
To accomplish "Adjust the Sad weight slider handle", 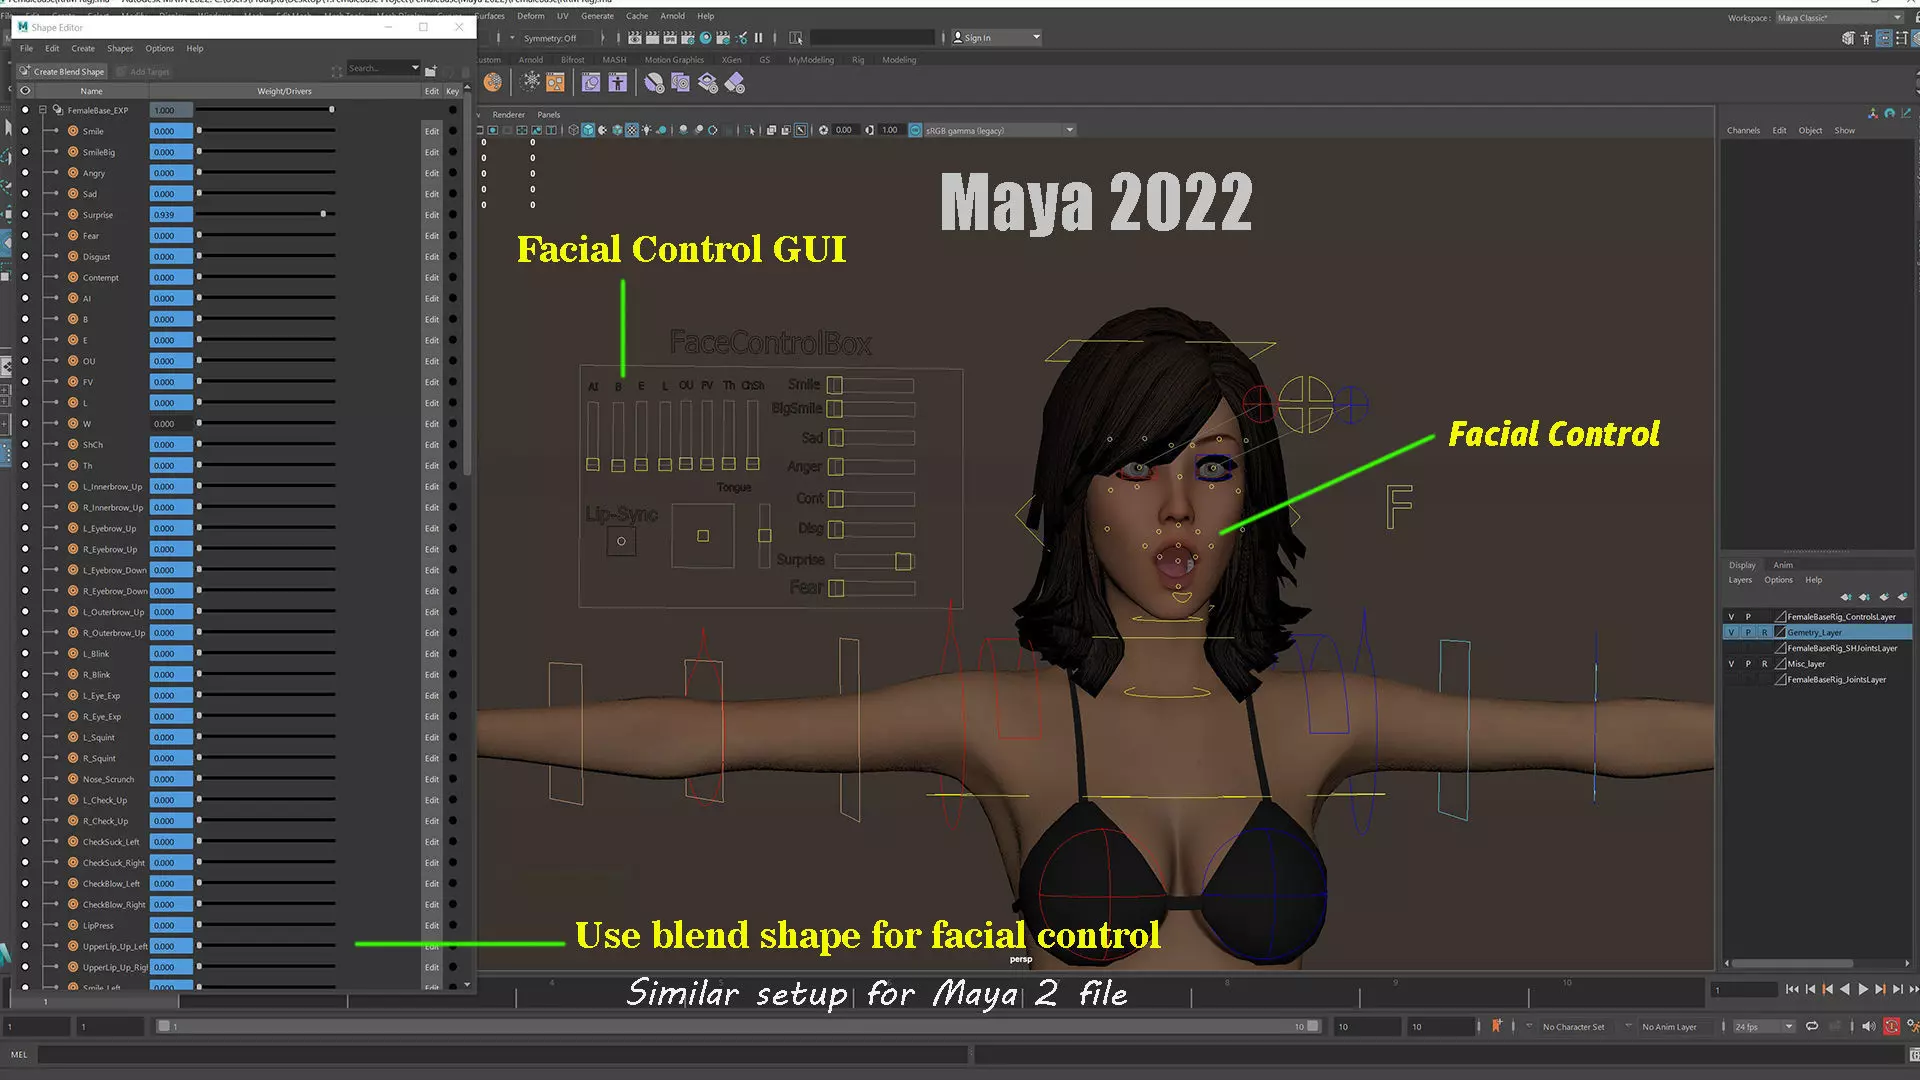I will pos(199,194).
